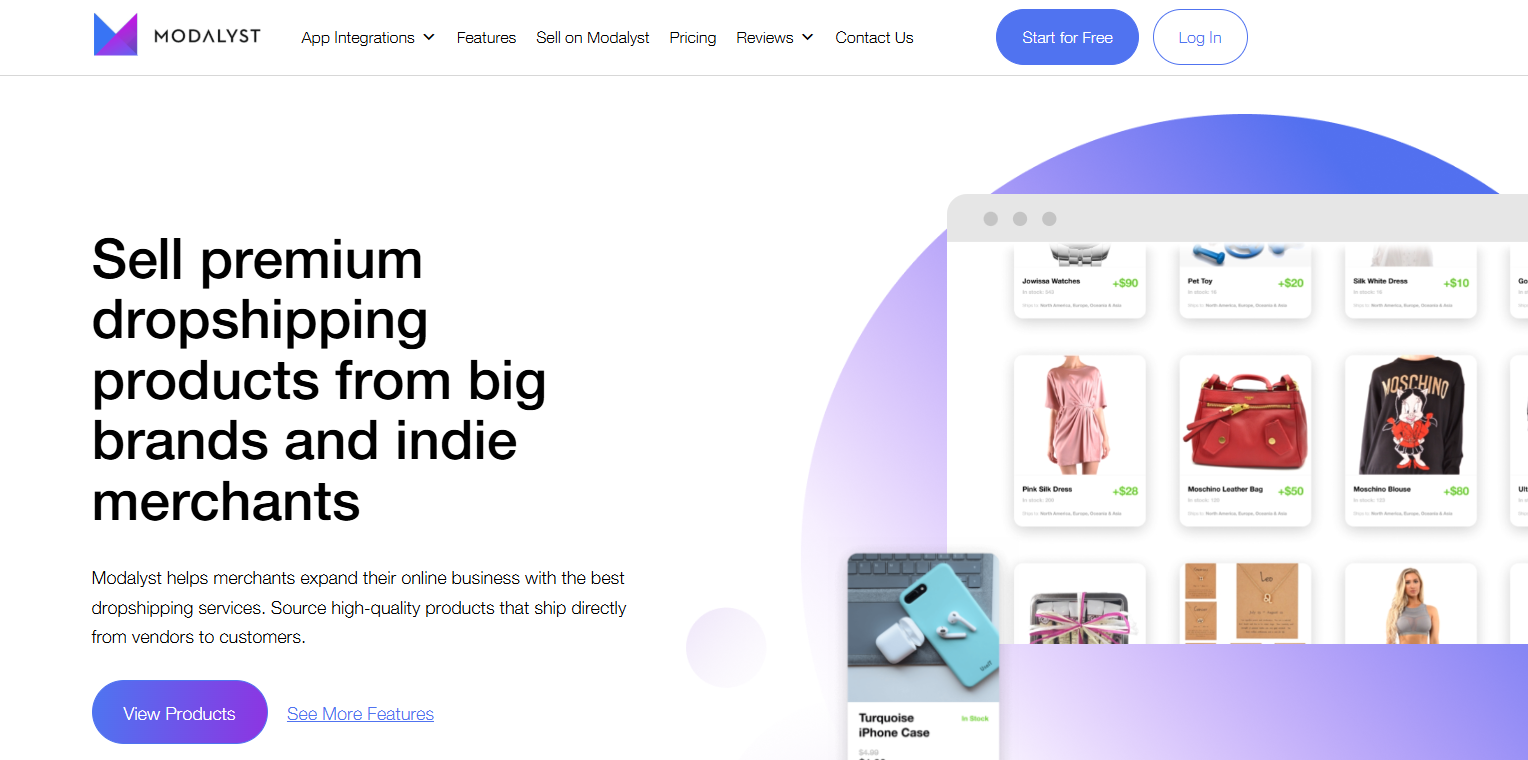Expand the App Integrations chevron
The width and height of the screenshot is (1528, 760).
tap(429, 37)
